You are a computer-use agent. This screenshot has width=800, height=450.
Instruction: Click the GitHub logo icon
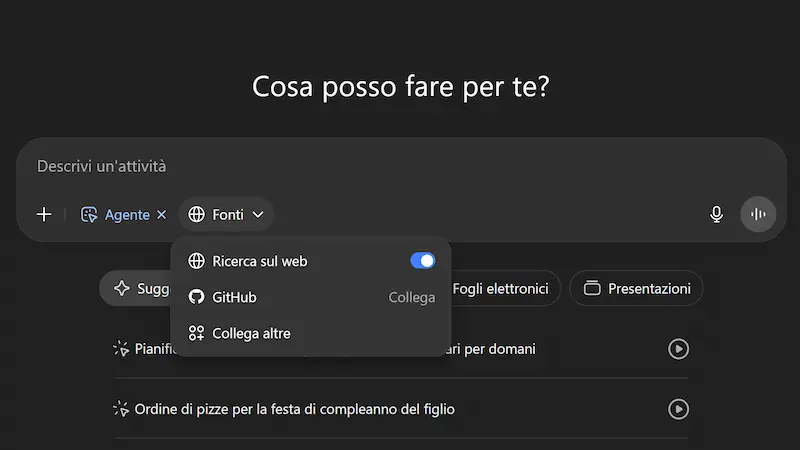tap(196, 297)
